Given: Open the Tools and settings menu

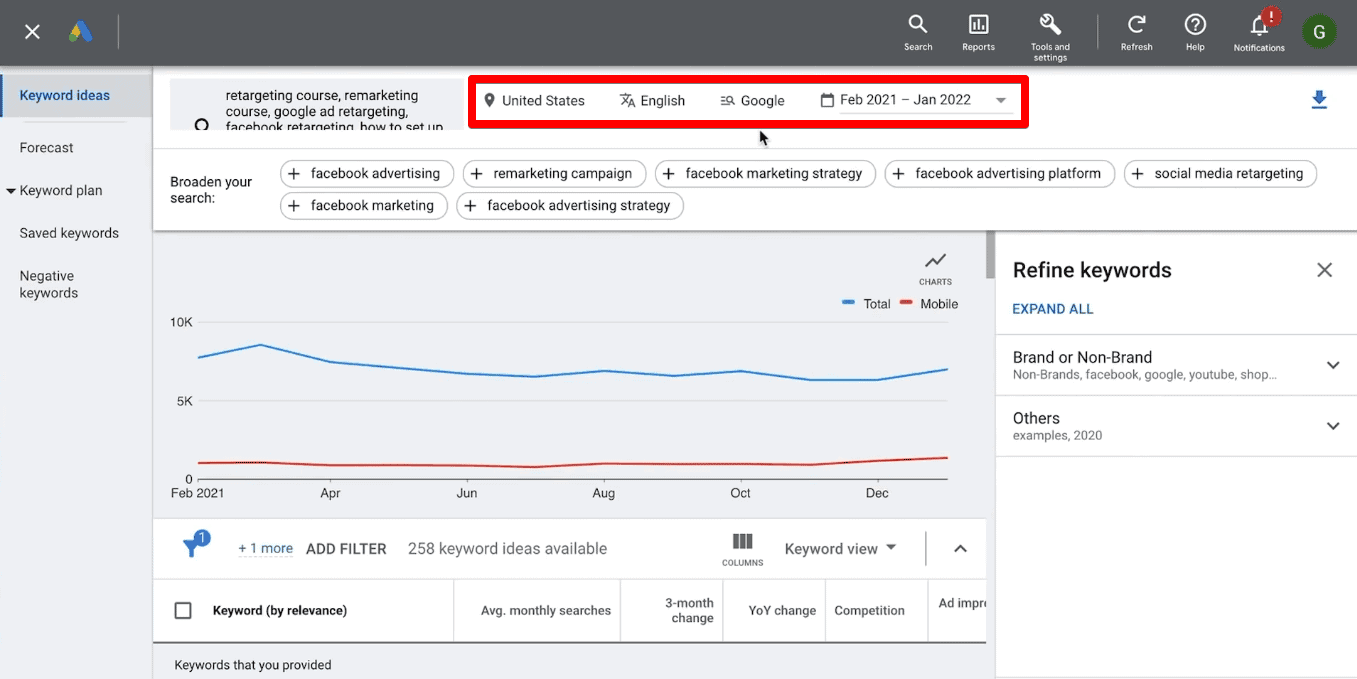Looking at the screenshot, I should click(x=1049, y=32).
